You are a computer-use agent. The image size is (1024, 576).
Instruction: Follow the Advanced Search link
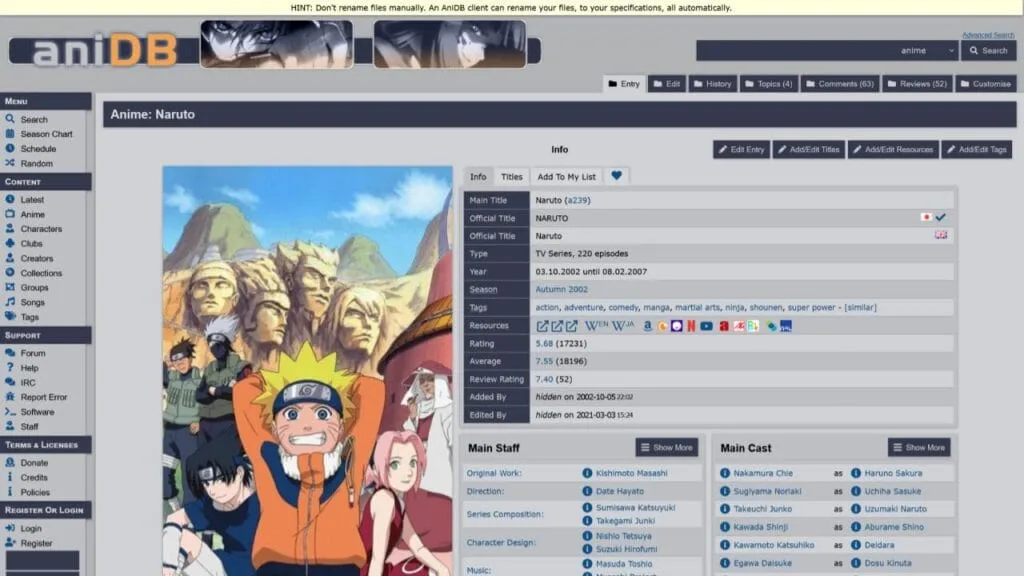click(x=987, y=35)
